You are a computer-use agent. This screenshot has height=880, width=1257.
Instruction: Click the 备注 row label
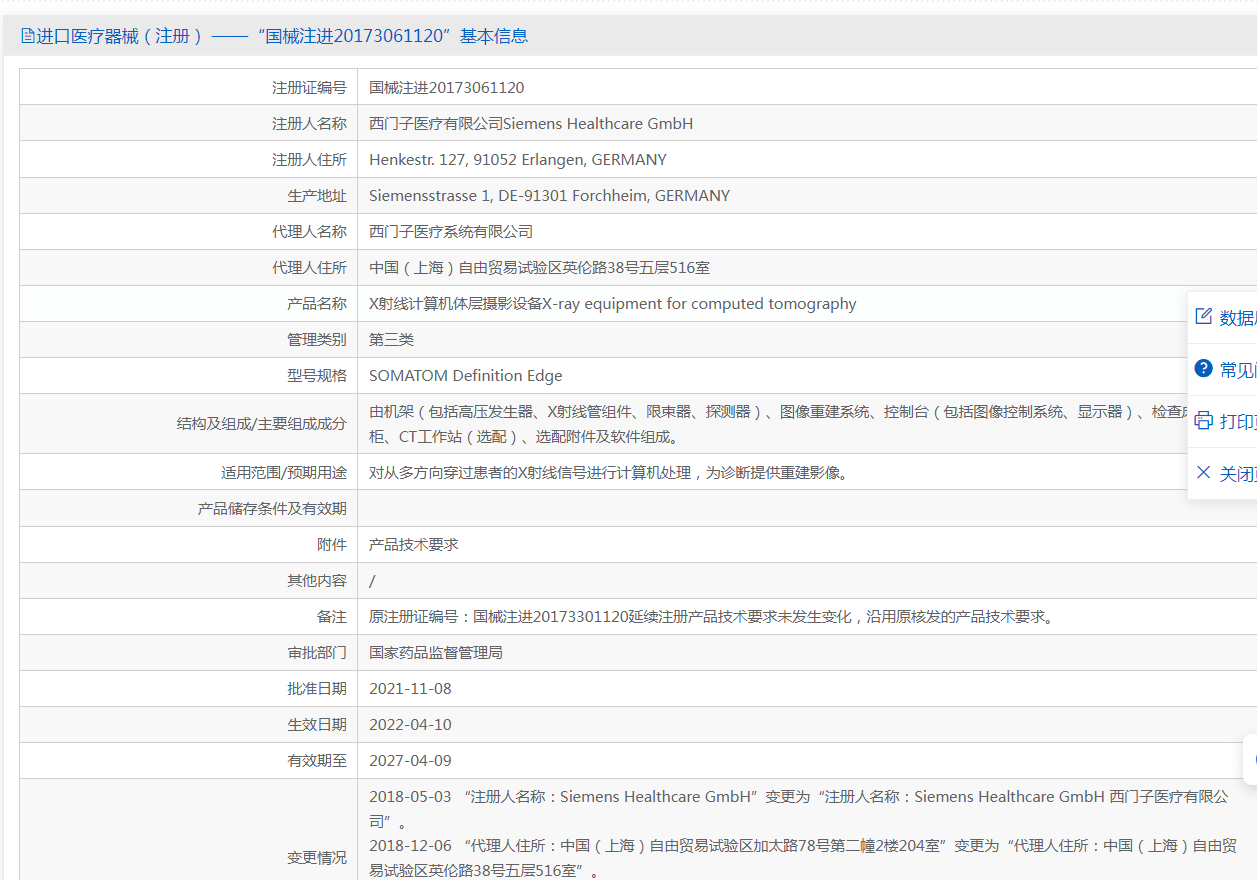(332, 617)
